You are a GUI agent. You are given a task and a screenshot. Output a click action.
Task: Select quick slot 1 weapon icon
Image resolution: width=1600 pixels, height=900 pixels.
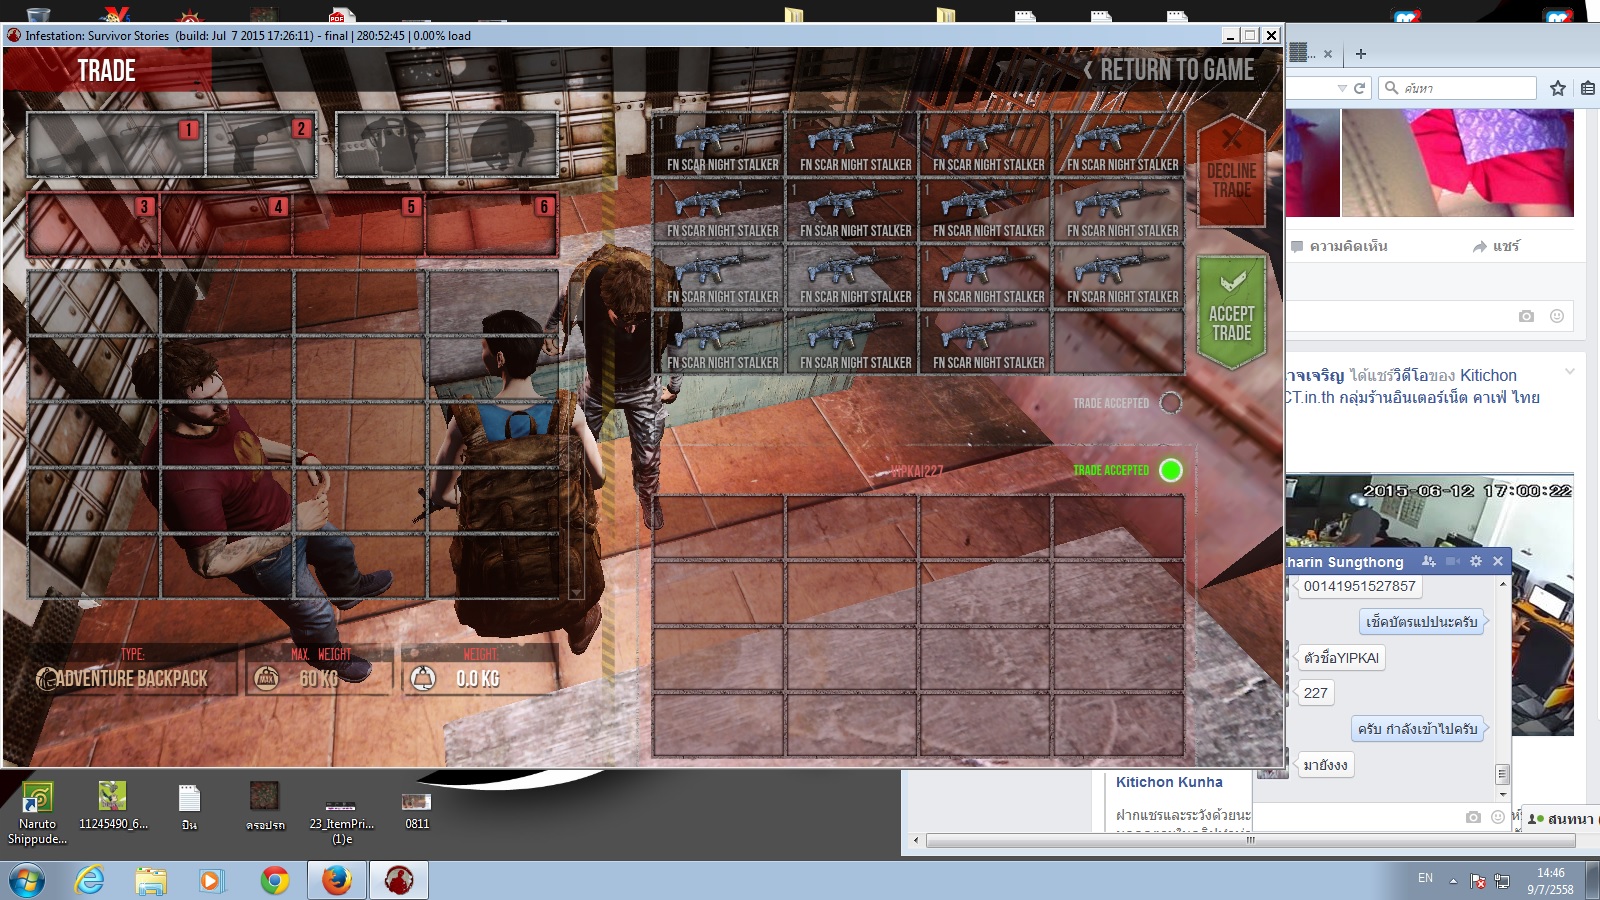point(116,145)
